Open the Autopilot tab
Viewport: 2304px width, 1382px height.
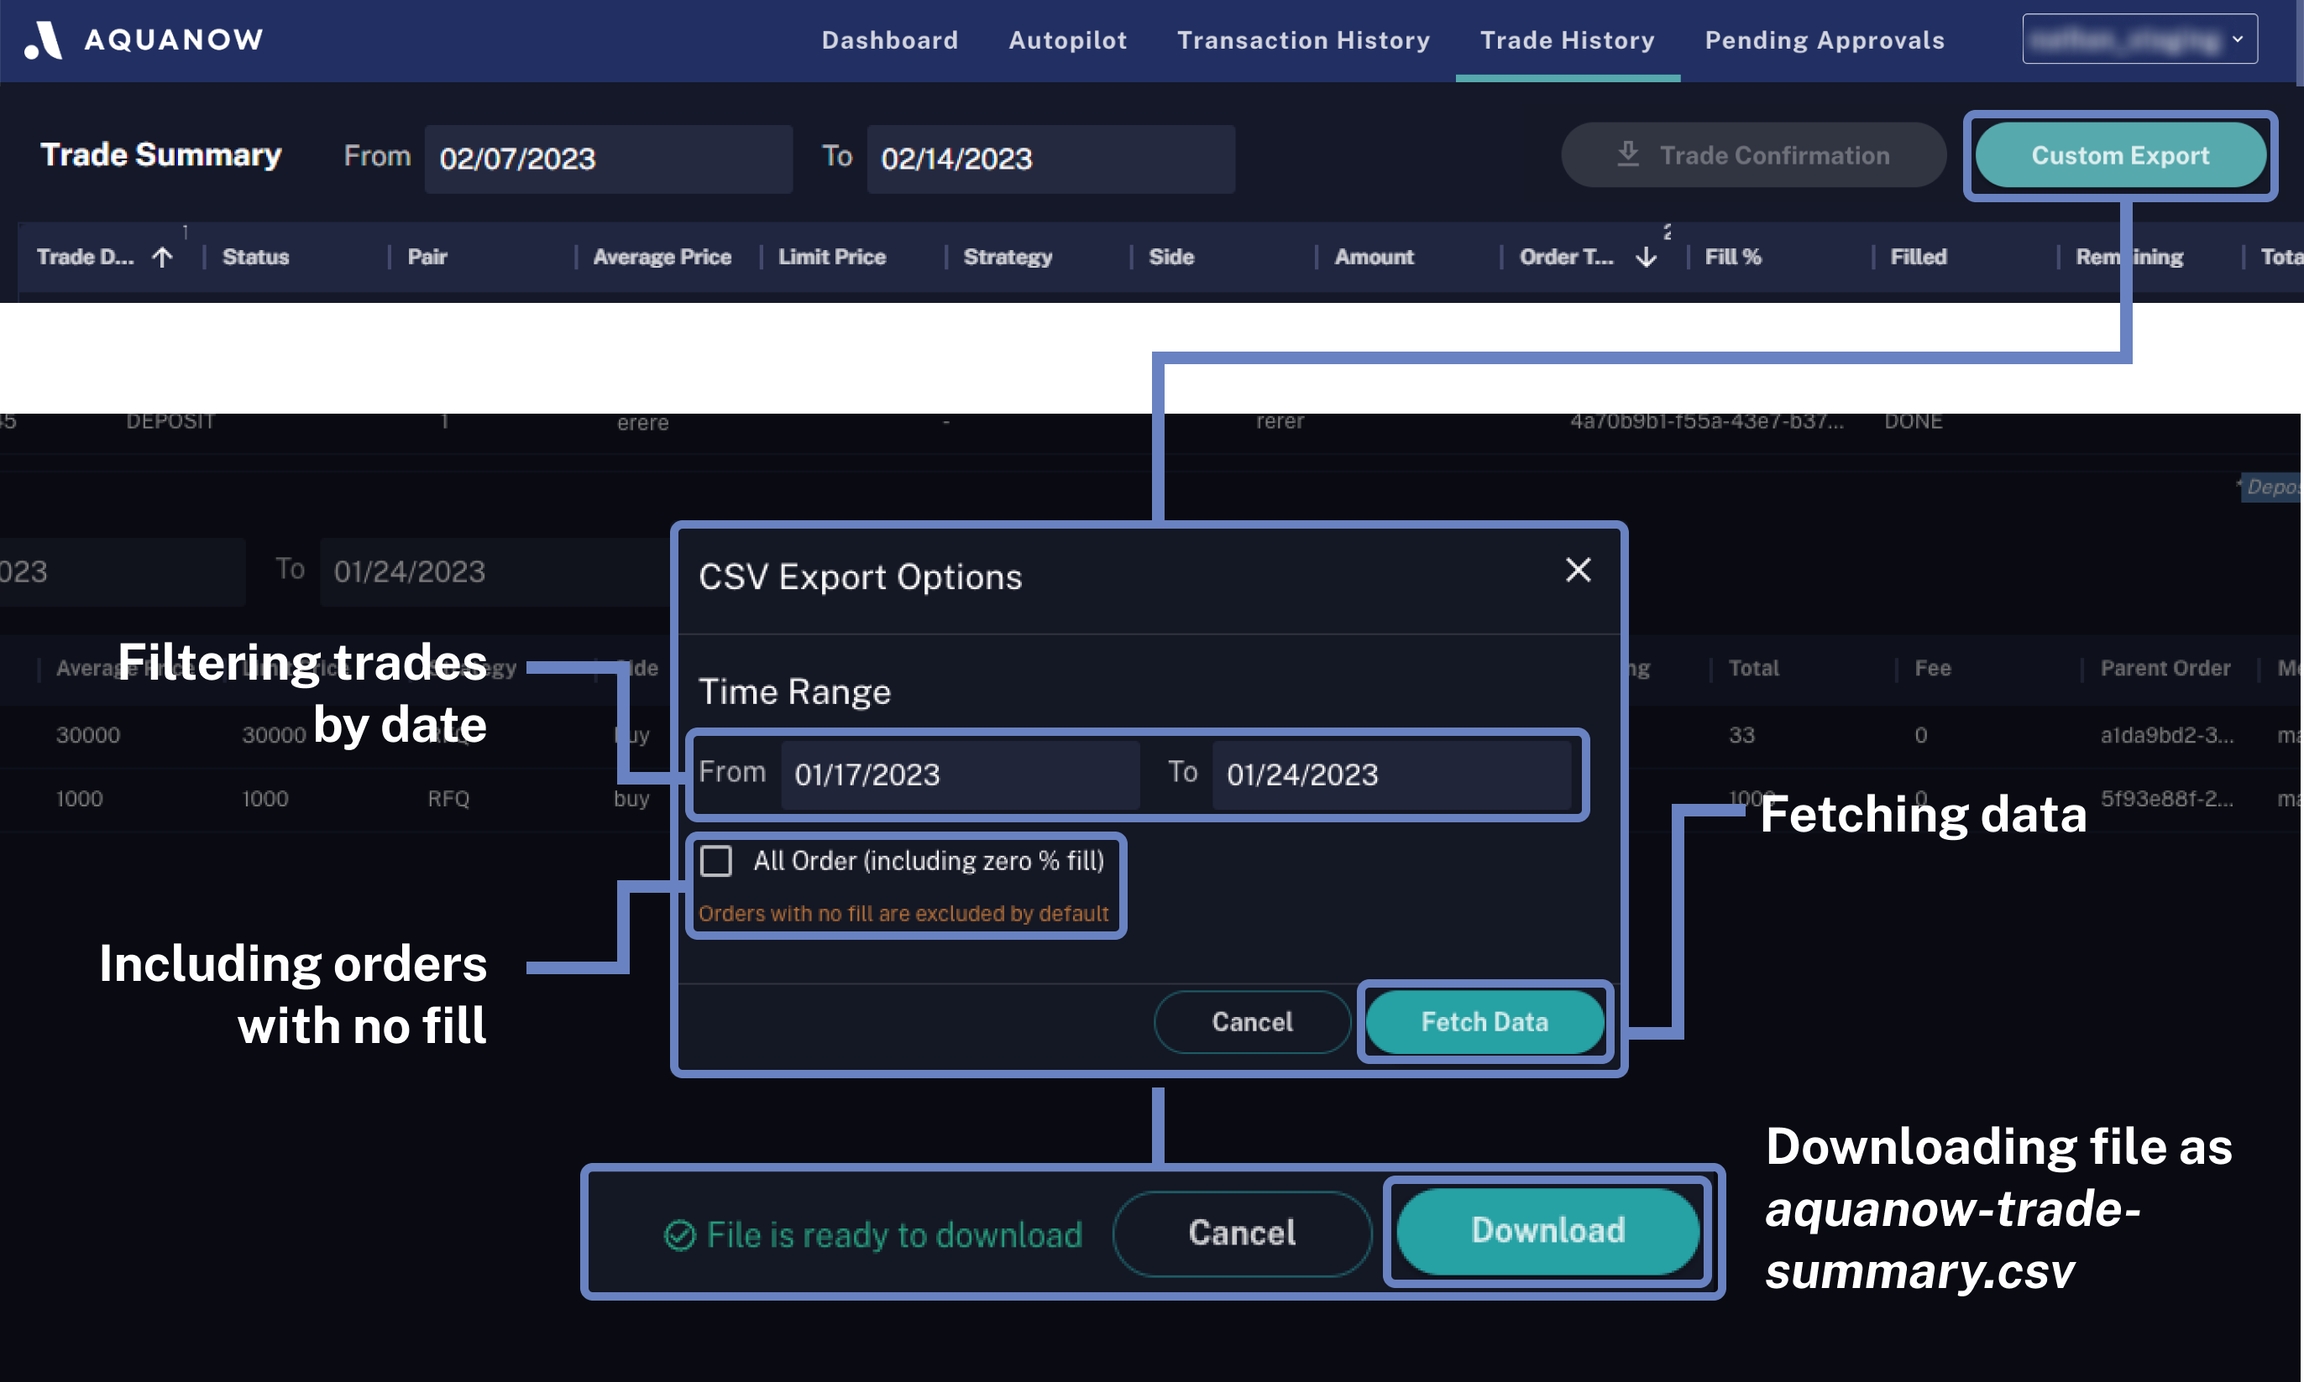(1067, 40)
